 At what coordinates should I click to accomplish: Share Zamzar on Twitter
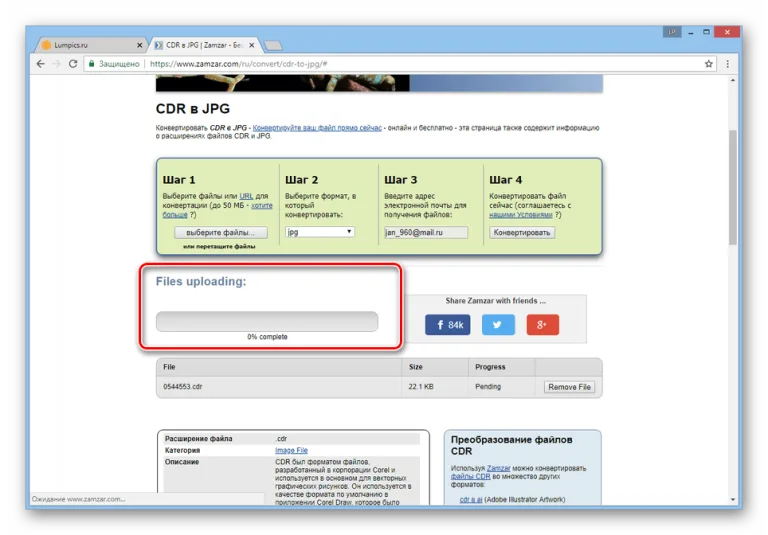[498, 325]
